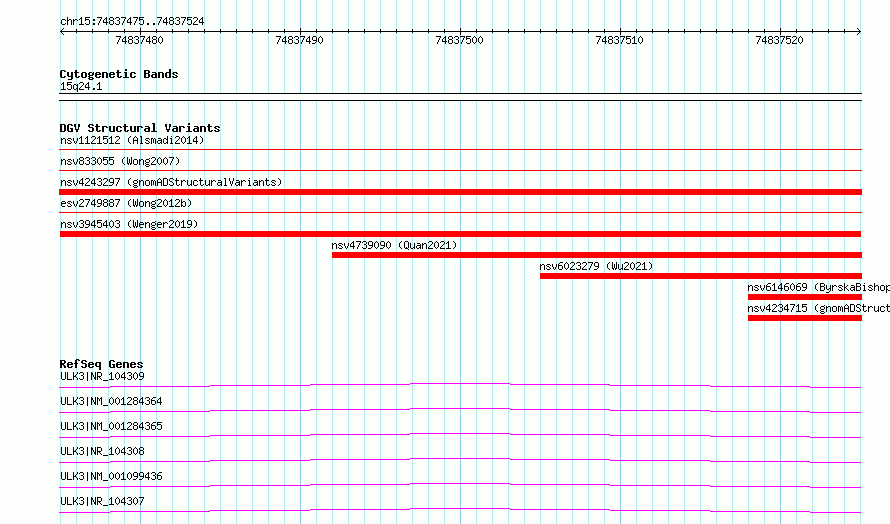Viewport: 890px width, 524px height.
Task: Select the RefSeq Genes track title
Action: [101, 364]
